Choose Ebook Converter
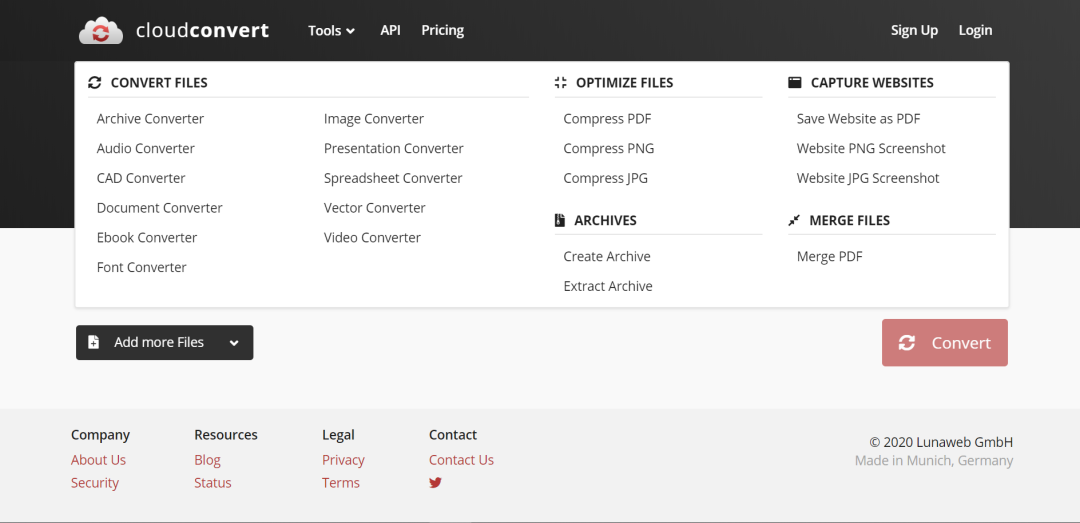1080x523 pixels. coord(147,237)
